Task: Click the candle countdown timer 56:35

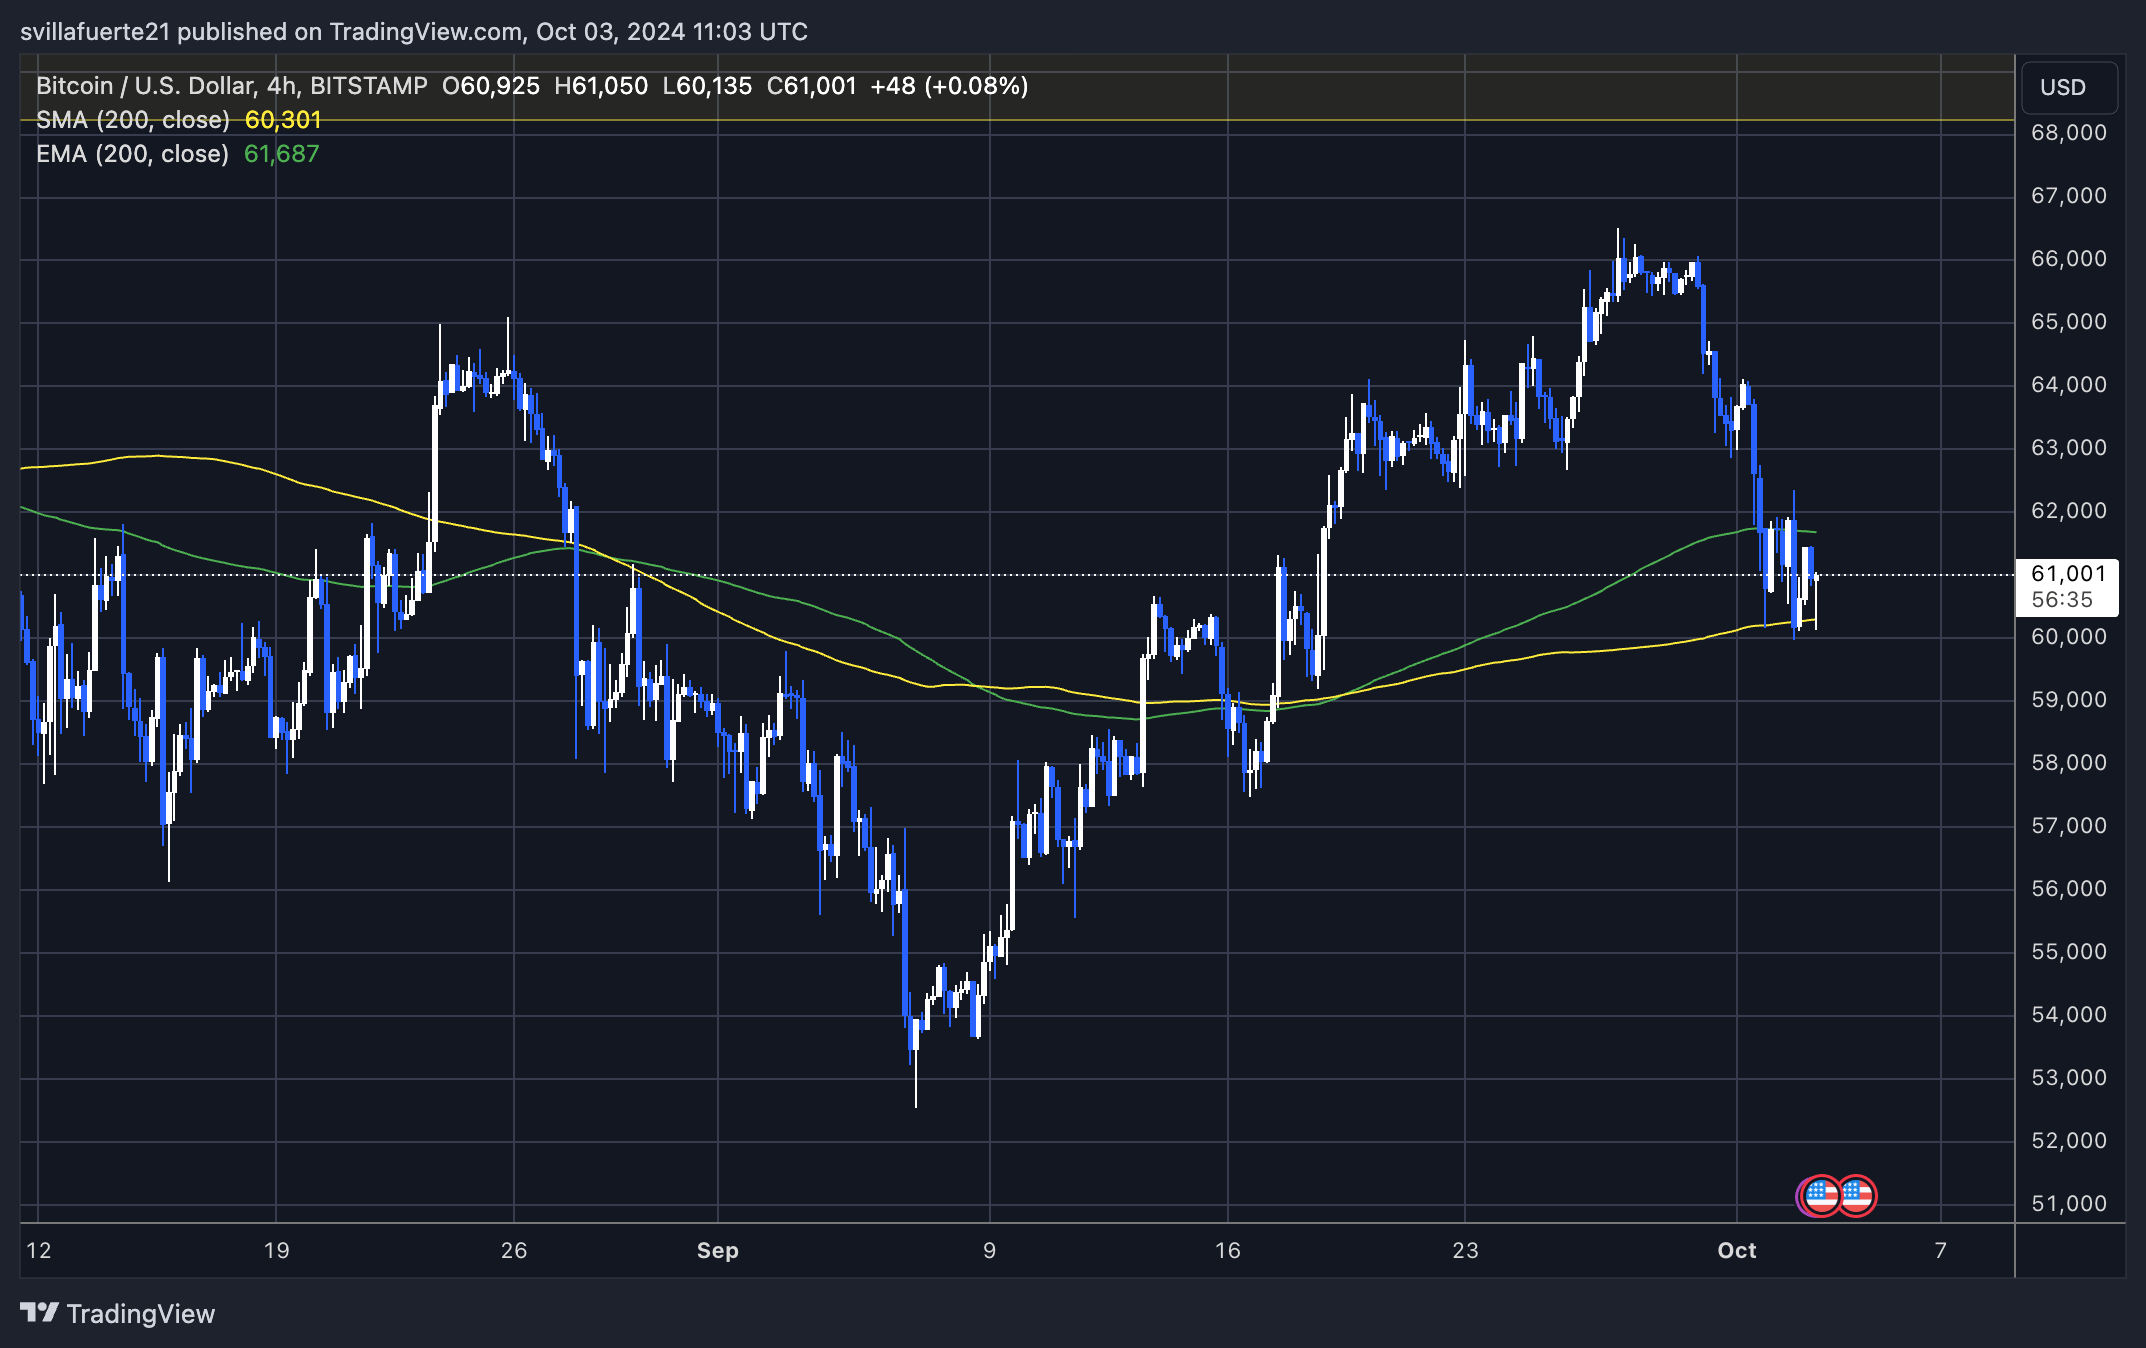Action: (2062, 599)
